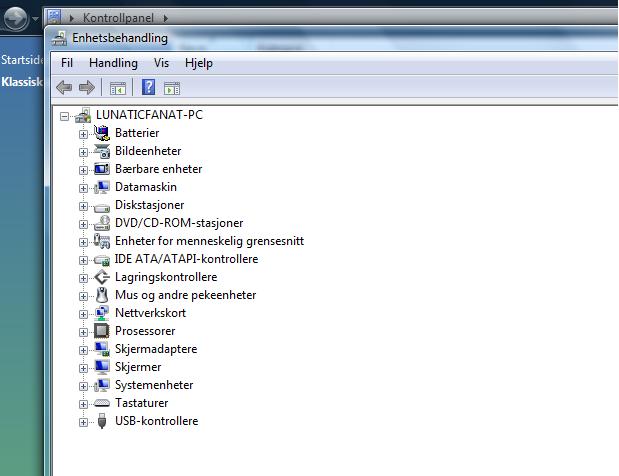This screenshot has width=619, height=476.
Task: Open the Handling menu
Action: (113, 63)
